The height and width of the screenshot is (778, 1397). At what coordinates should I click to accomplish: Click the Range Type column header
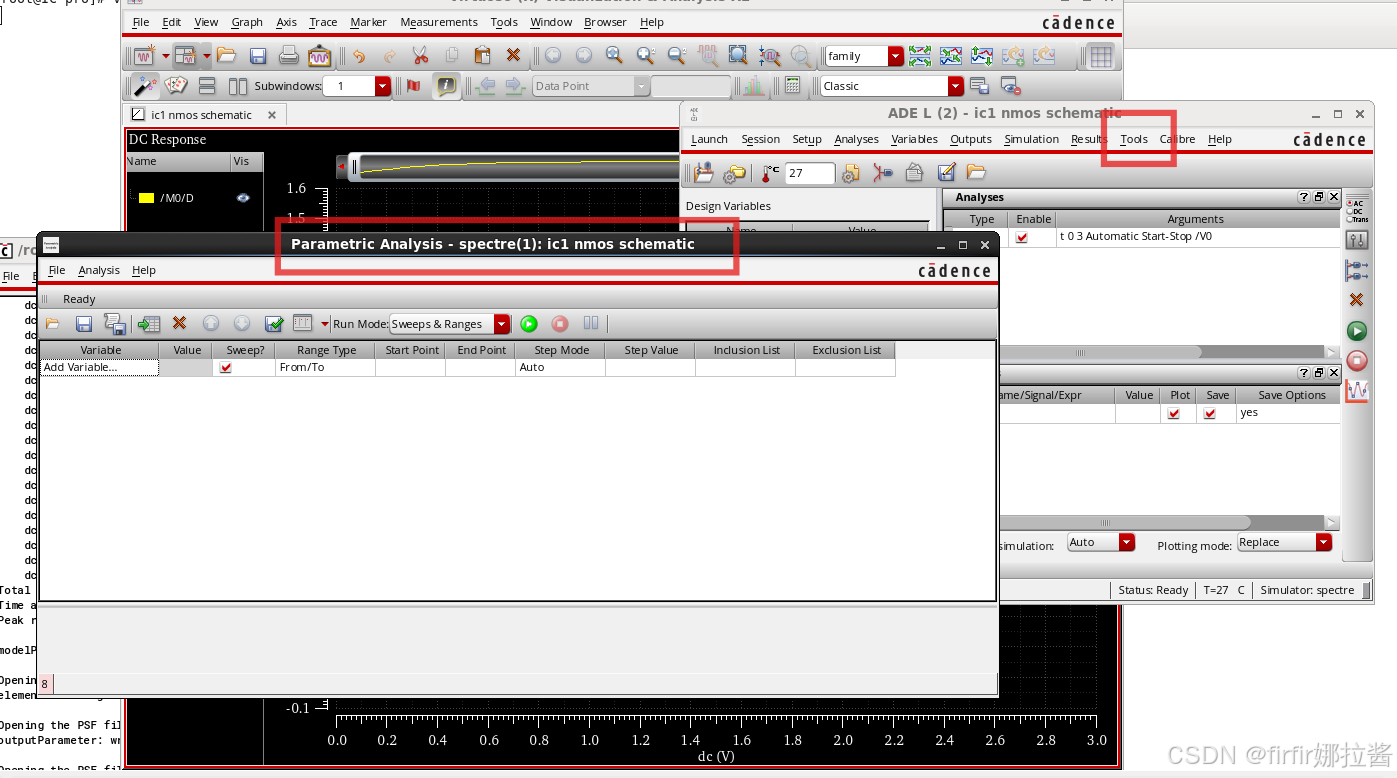point(326,350)
